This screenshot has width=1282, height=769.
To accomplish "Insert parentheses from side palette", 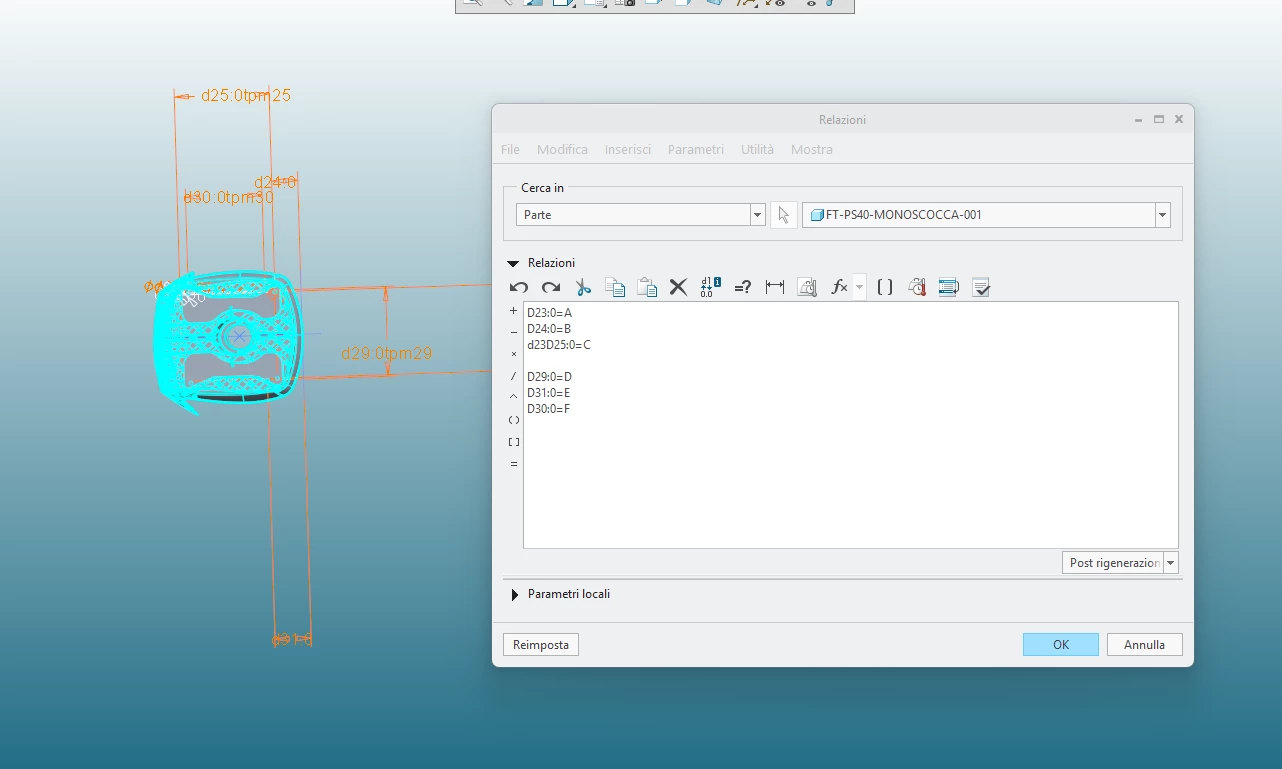I will click(x=514, y=420).
